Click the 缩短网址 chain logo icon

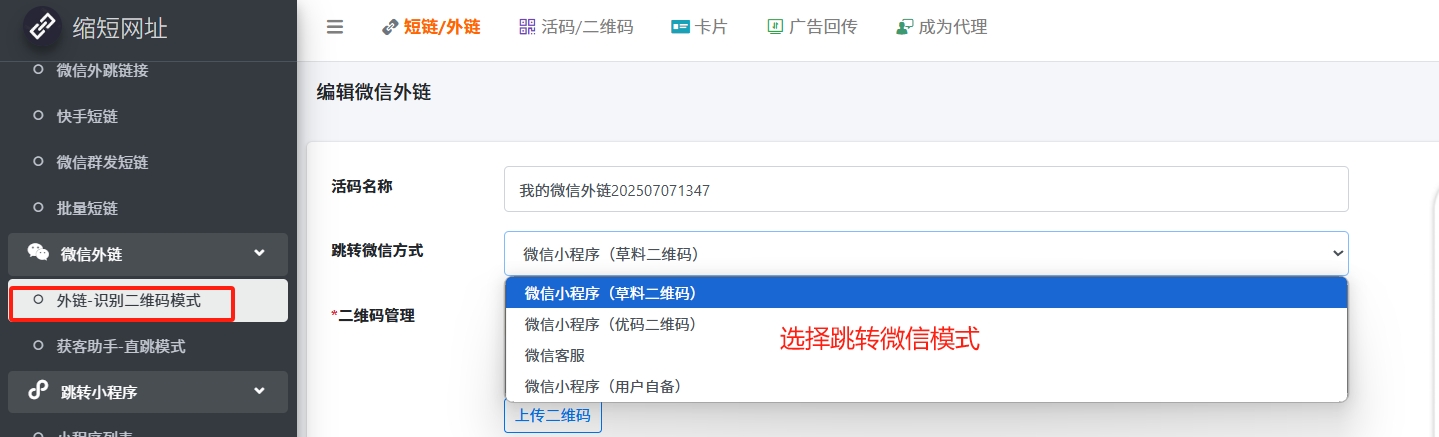coord(40,28)
